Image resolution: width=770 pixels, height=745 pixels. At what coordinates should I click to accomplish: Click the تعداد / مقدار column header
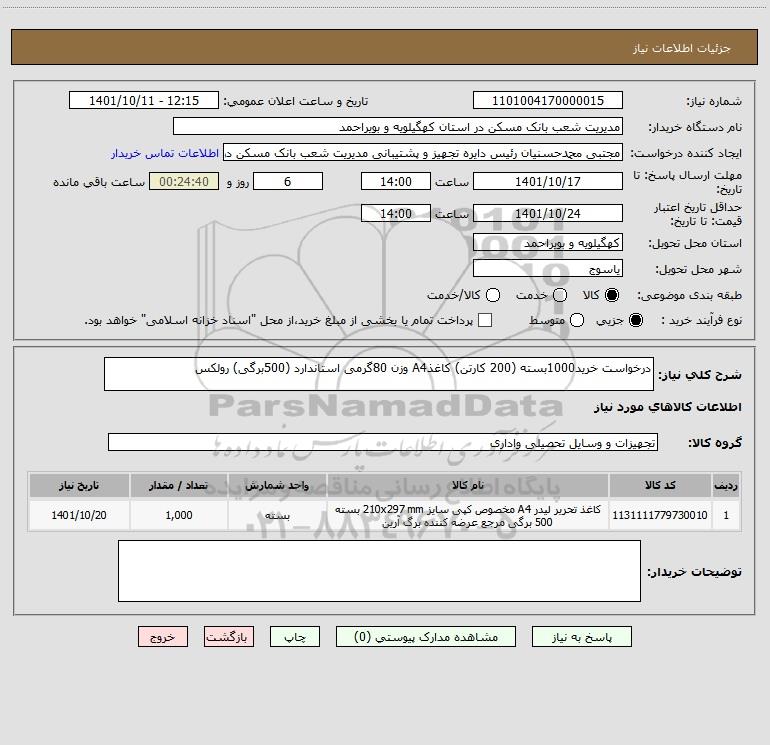click(x=179, y=485)
